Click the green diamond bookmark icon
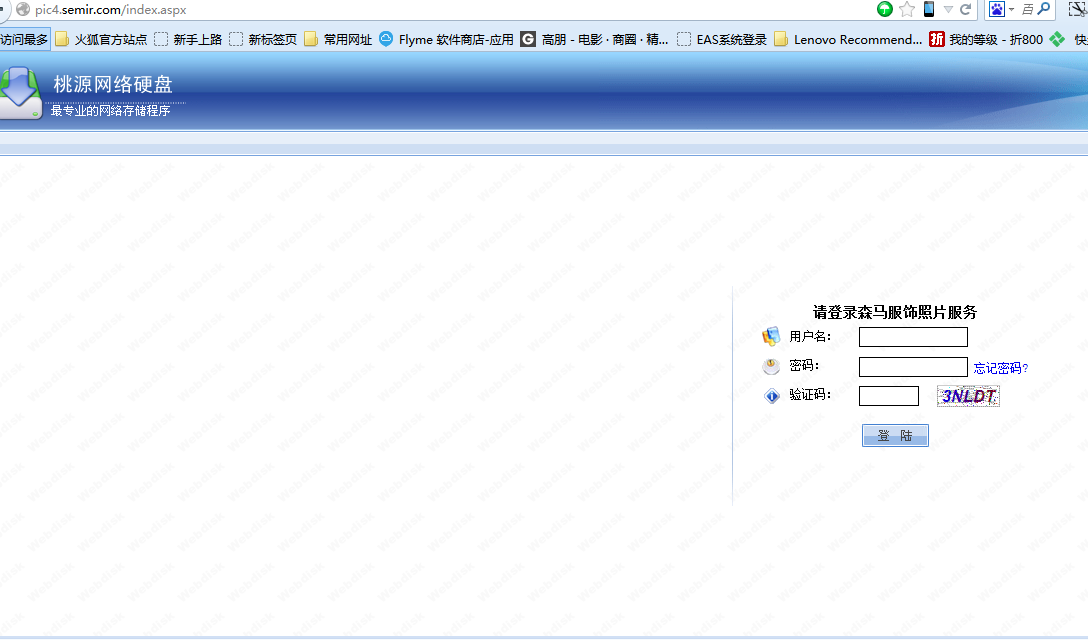 (x=1057, y=40)
